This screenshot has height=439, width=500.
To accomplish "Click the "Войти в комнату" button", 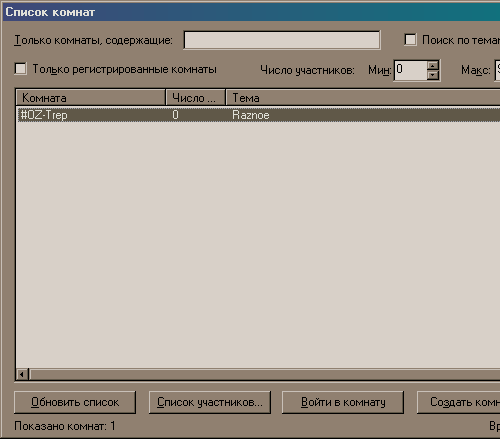I will pyautogui.click(x=343, y=402).
